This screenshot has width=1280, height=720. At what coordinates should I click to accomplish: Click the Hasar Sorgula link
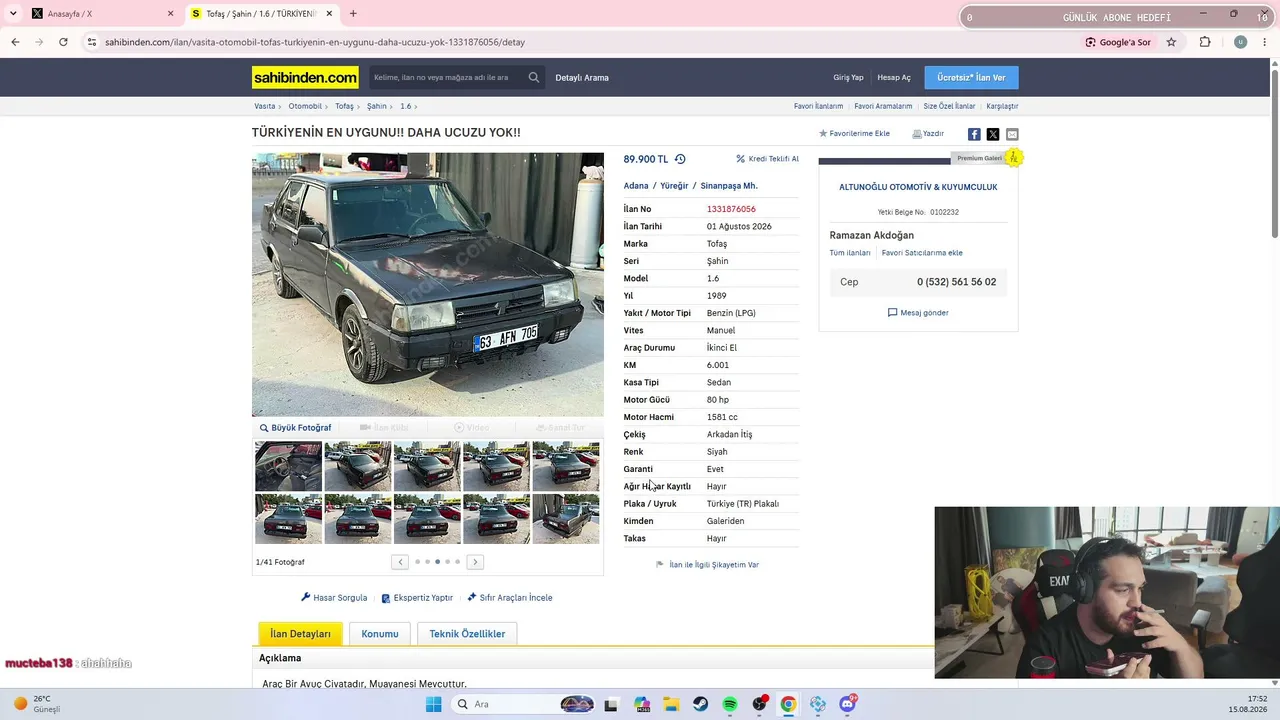pyautogui.click(x=334, y=598)
